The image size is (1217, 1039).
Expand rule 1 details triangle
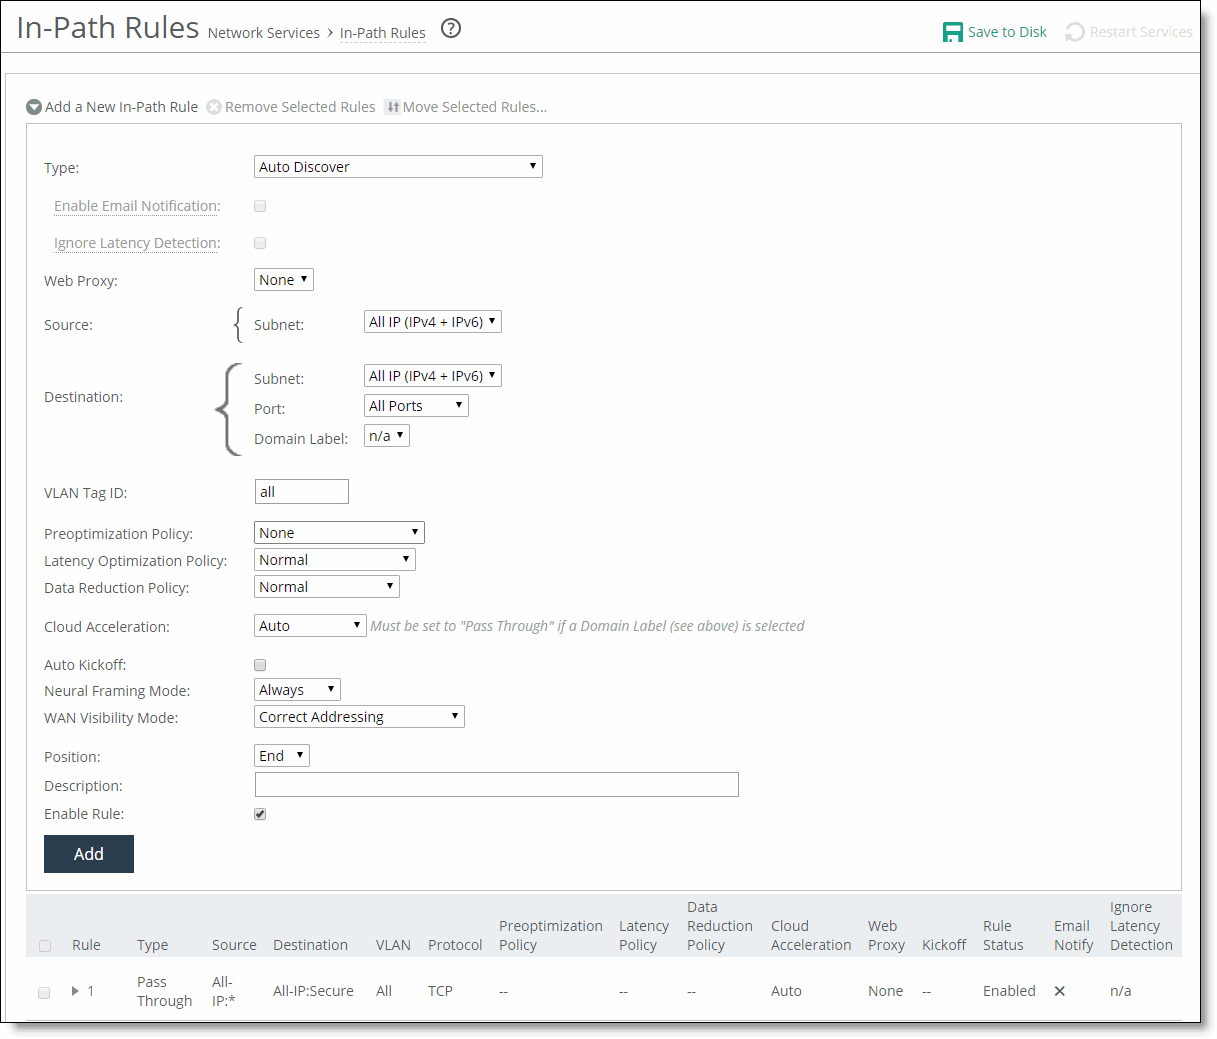[75, 991]
